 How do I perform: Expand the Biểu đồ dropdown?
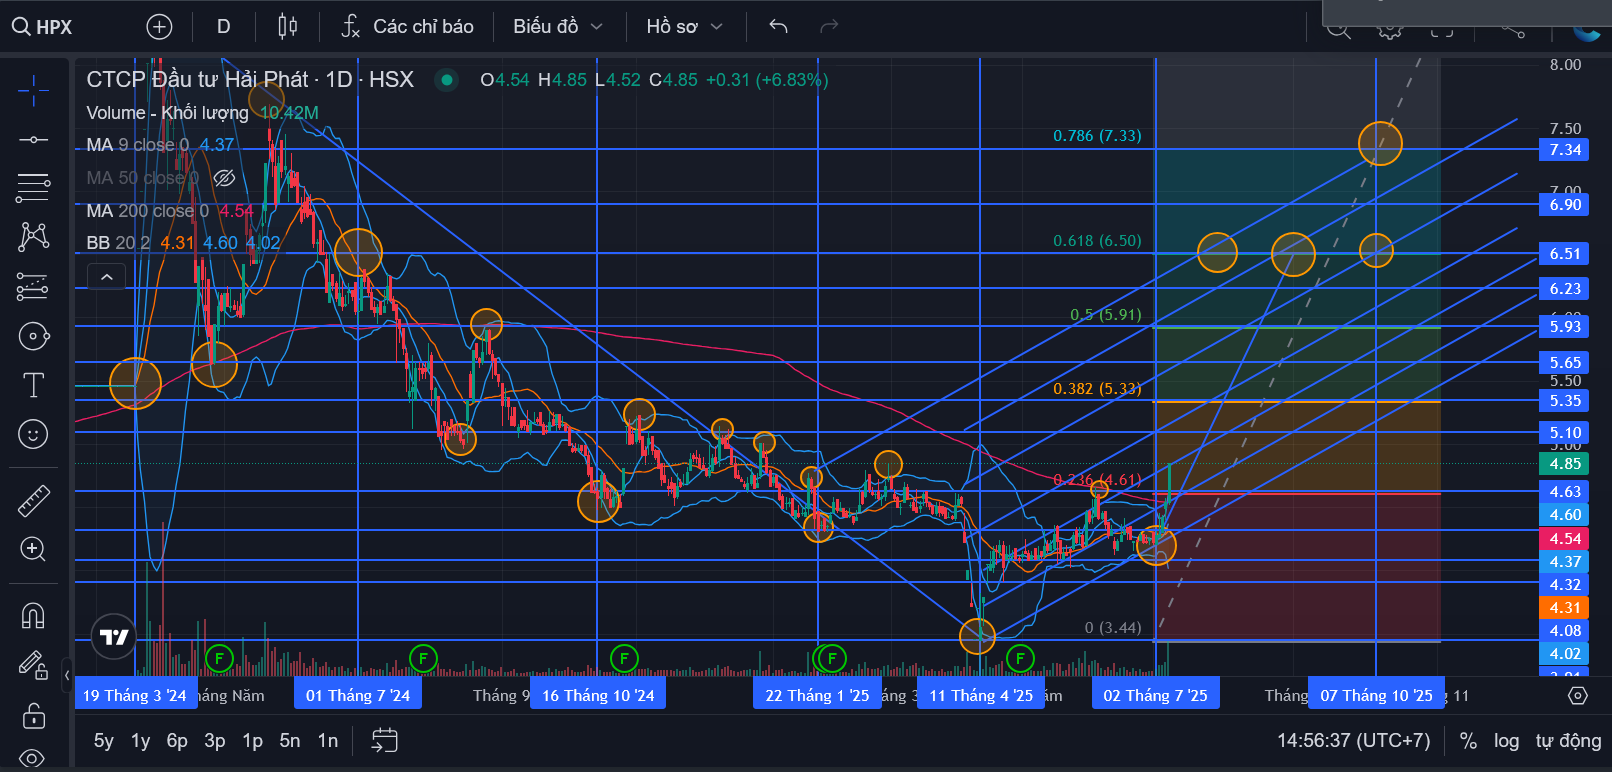[x=558, y=27]
